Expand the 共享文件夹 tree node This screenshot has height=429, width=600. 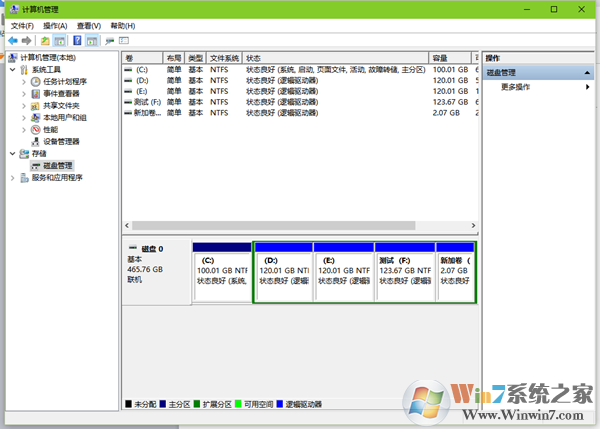(24, 105)
